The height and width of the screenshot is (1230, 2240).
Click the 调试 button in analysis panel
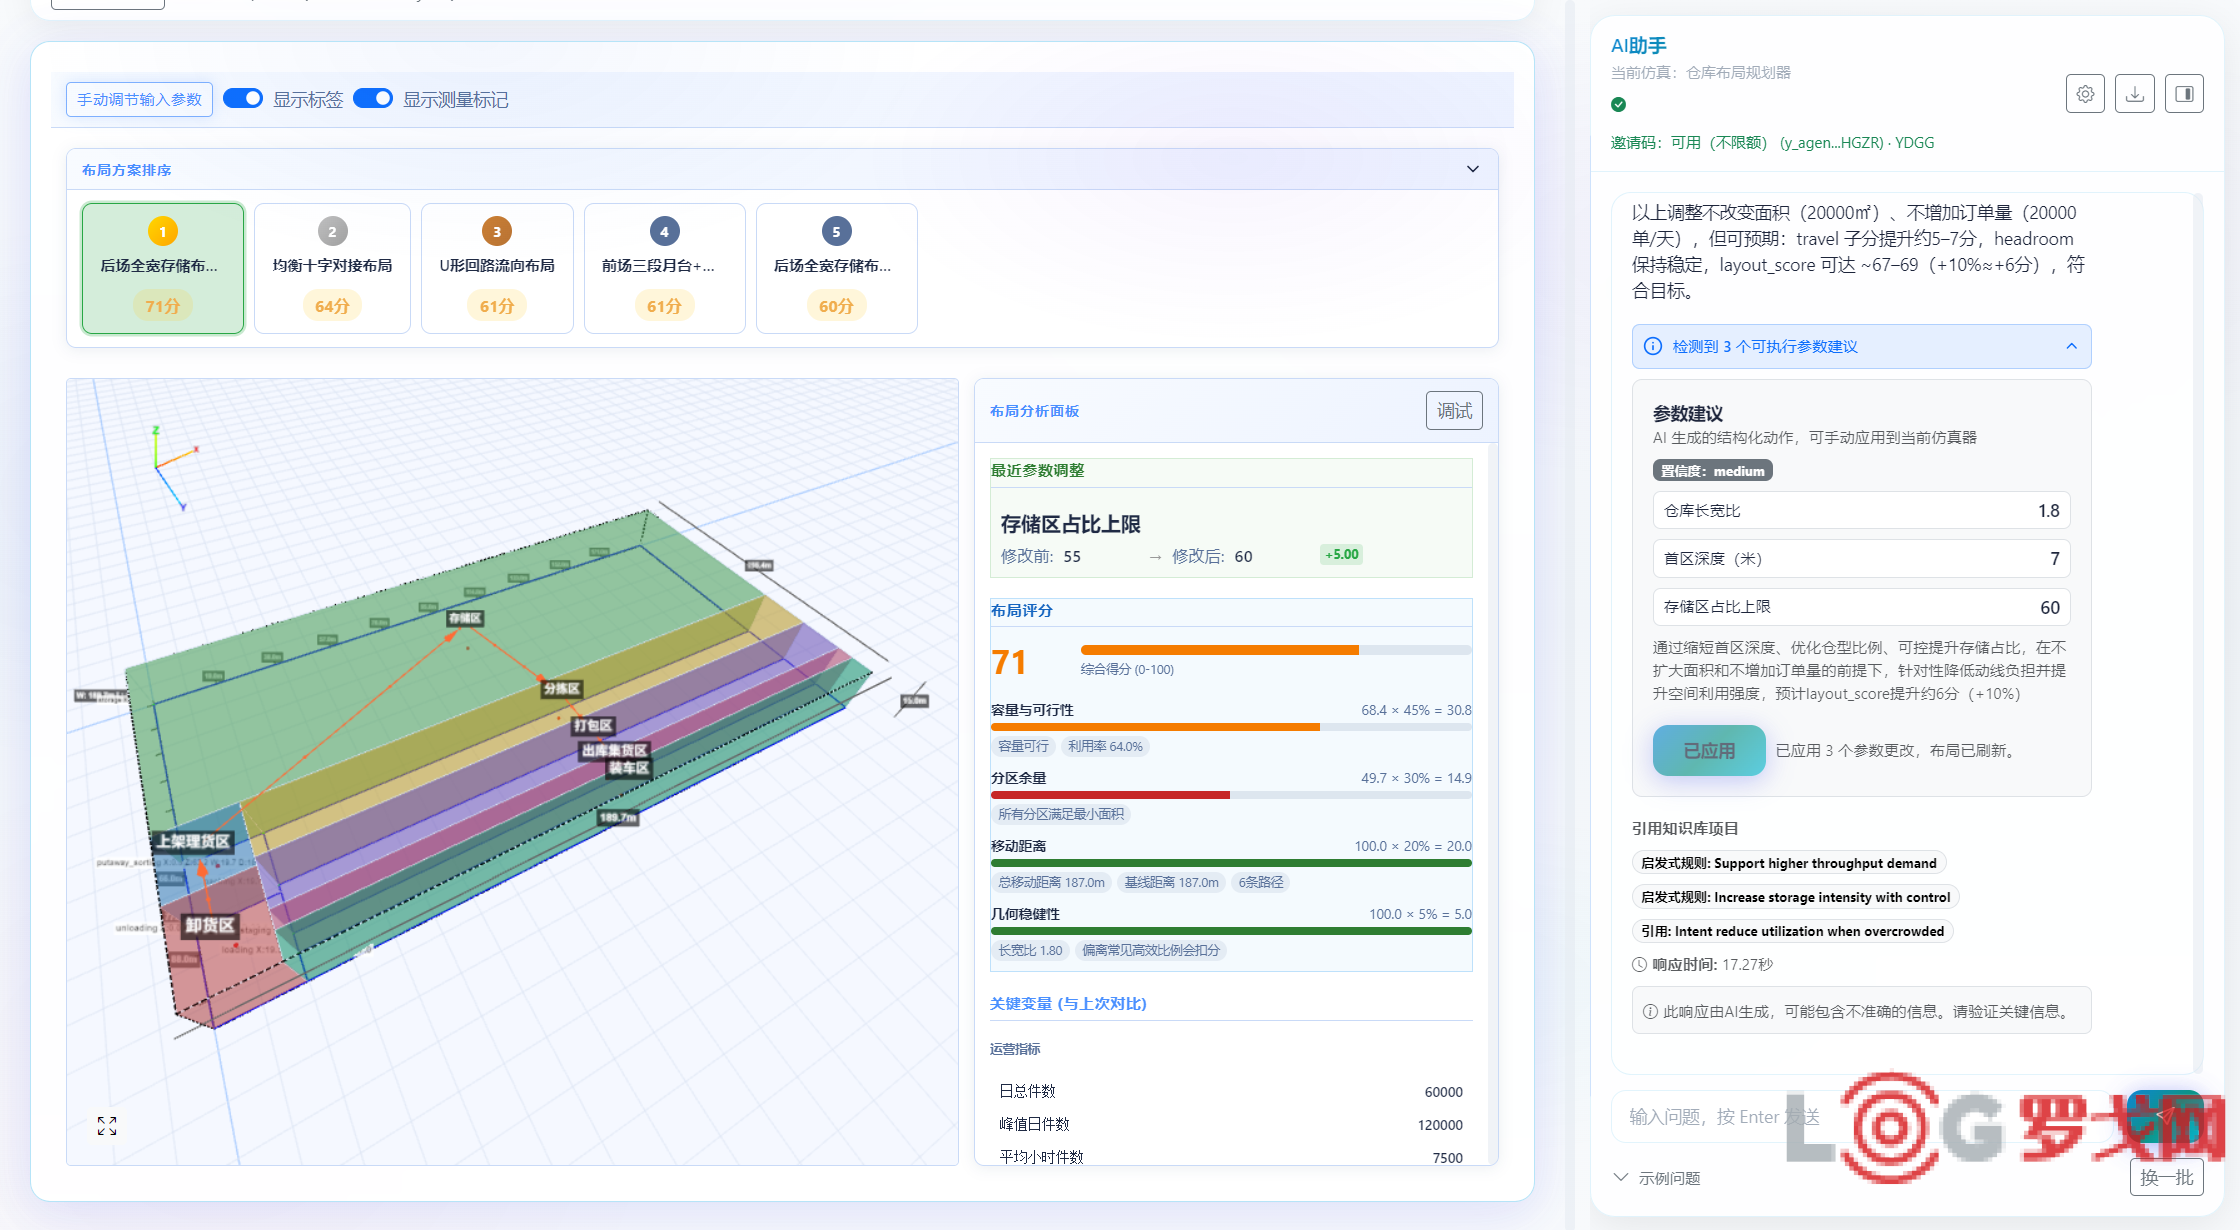pos(1454,411)
